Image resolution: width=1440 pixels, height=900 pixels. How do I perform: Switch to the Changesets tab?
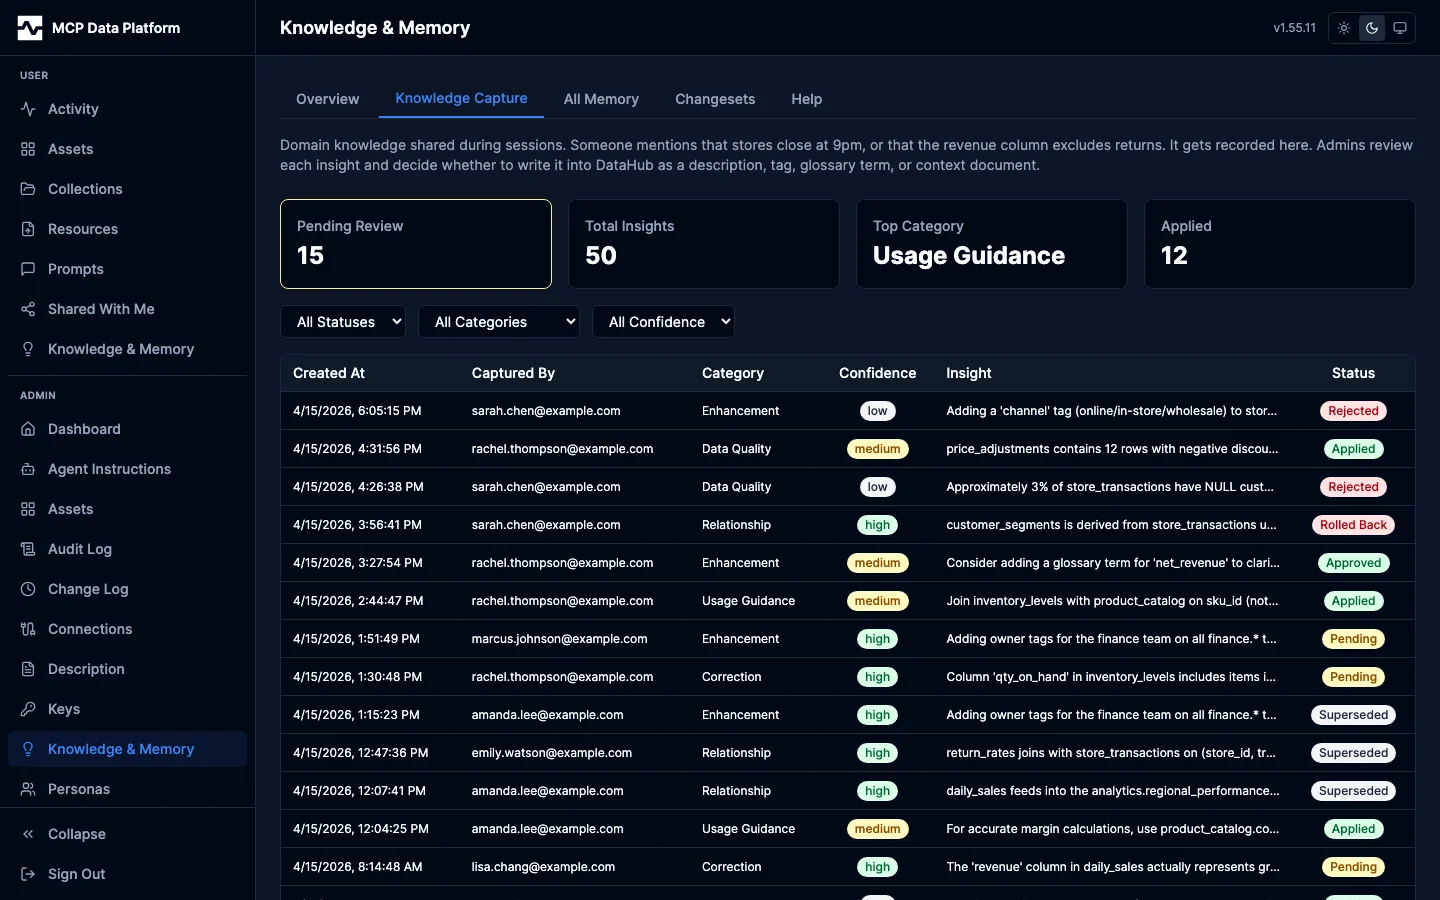(715, 99)
